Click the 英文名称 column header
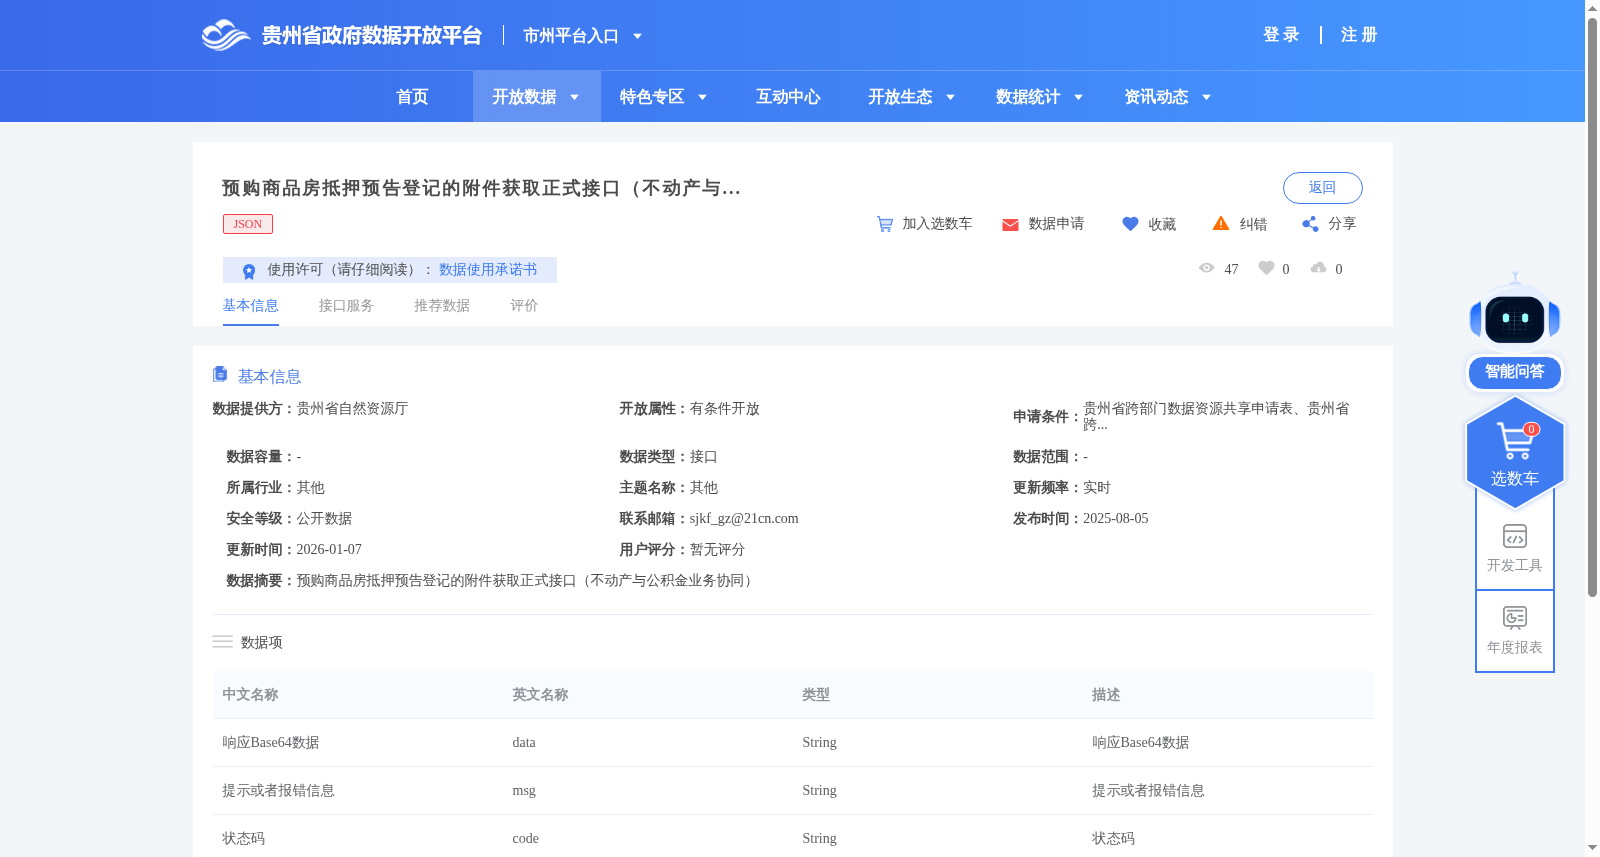This screenshot has width=1600, height=857. 540,695
